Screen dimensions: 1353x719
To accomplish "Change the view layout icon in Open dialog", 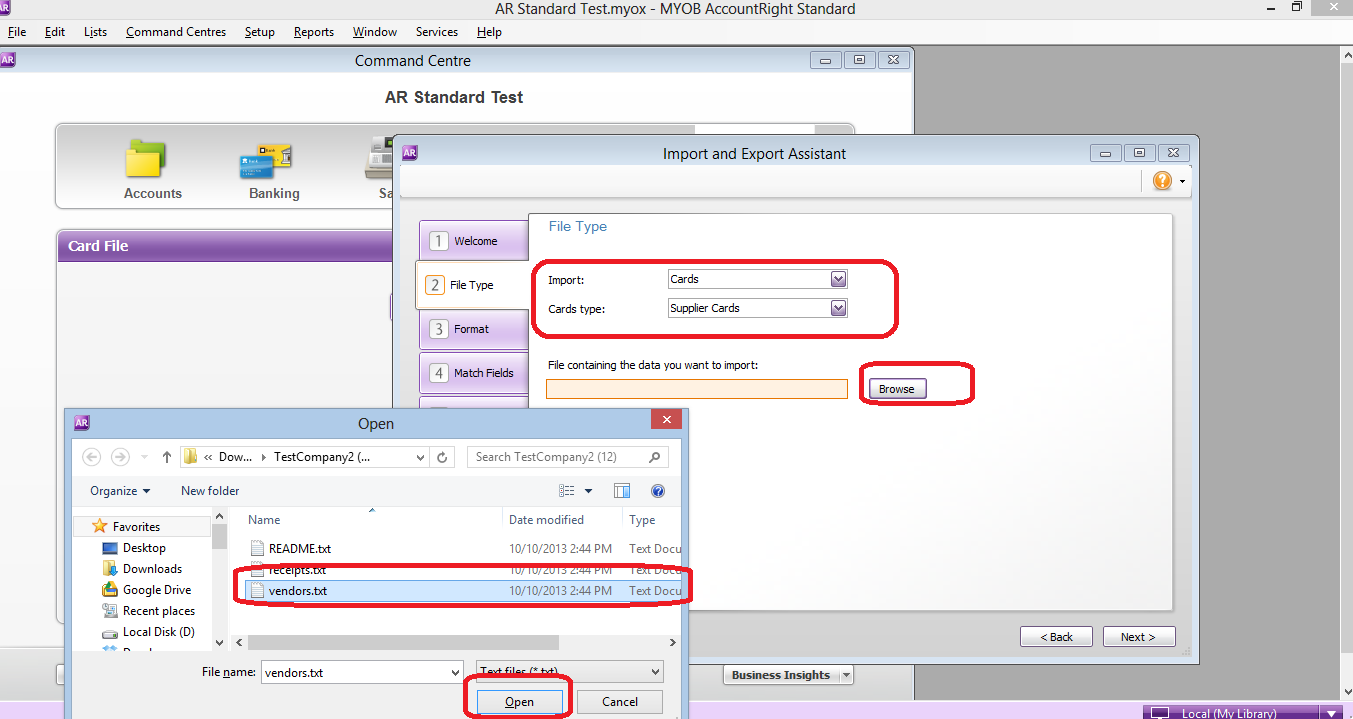I will [568, 491].
